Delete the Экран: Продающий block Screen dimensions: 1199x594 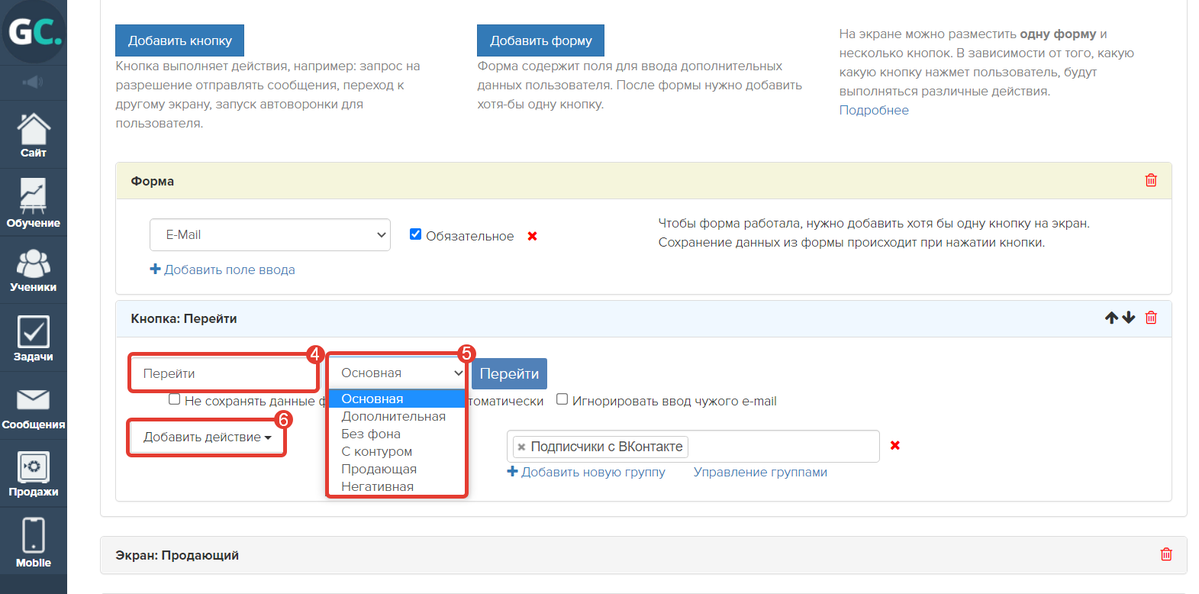(x=1165, y=554)
